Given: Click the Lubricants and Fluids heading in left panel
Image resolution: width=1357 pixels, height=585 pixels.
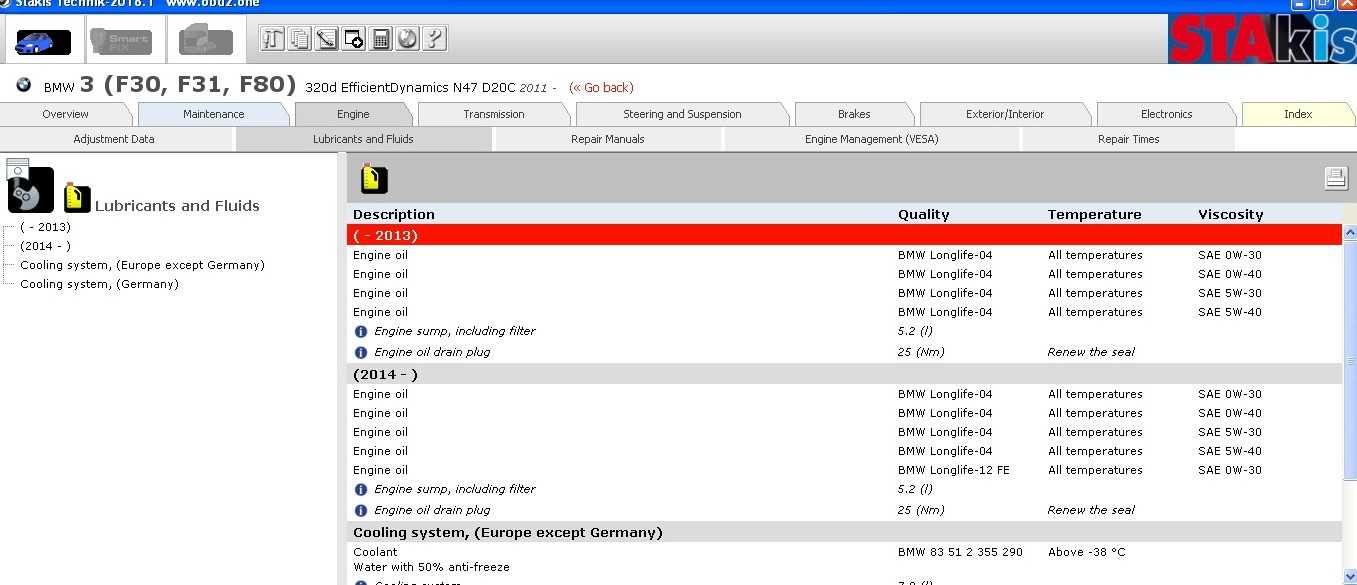Looking at the screenshot, I should pyautogui.click(x=177, y=206).
